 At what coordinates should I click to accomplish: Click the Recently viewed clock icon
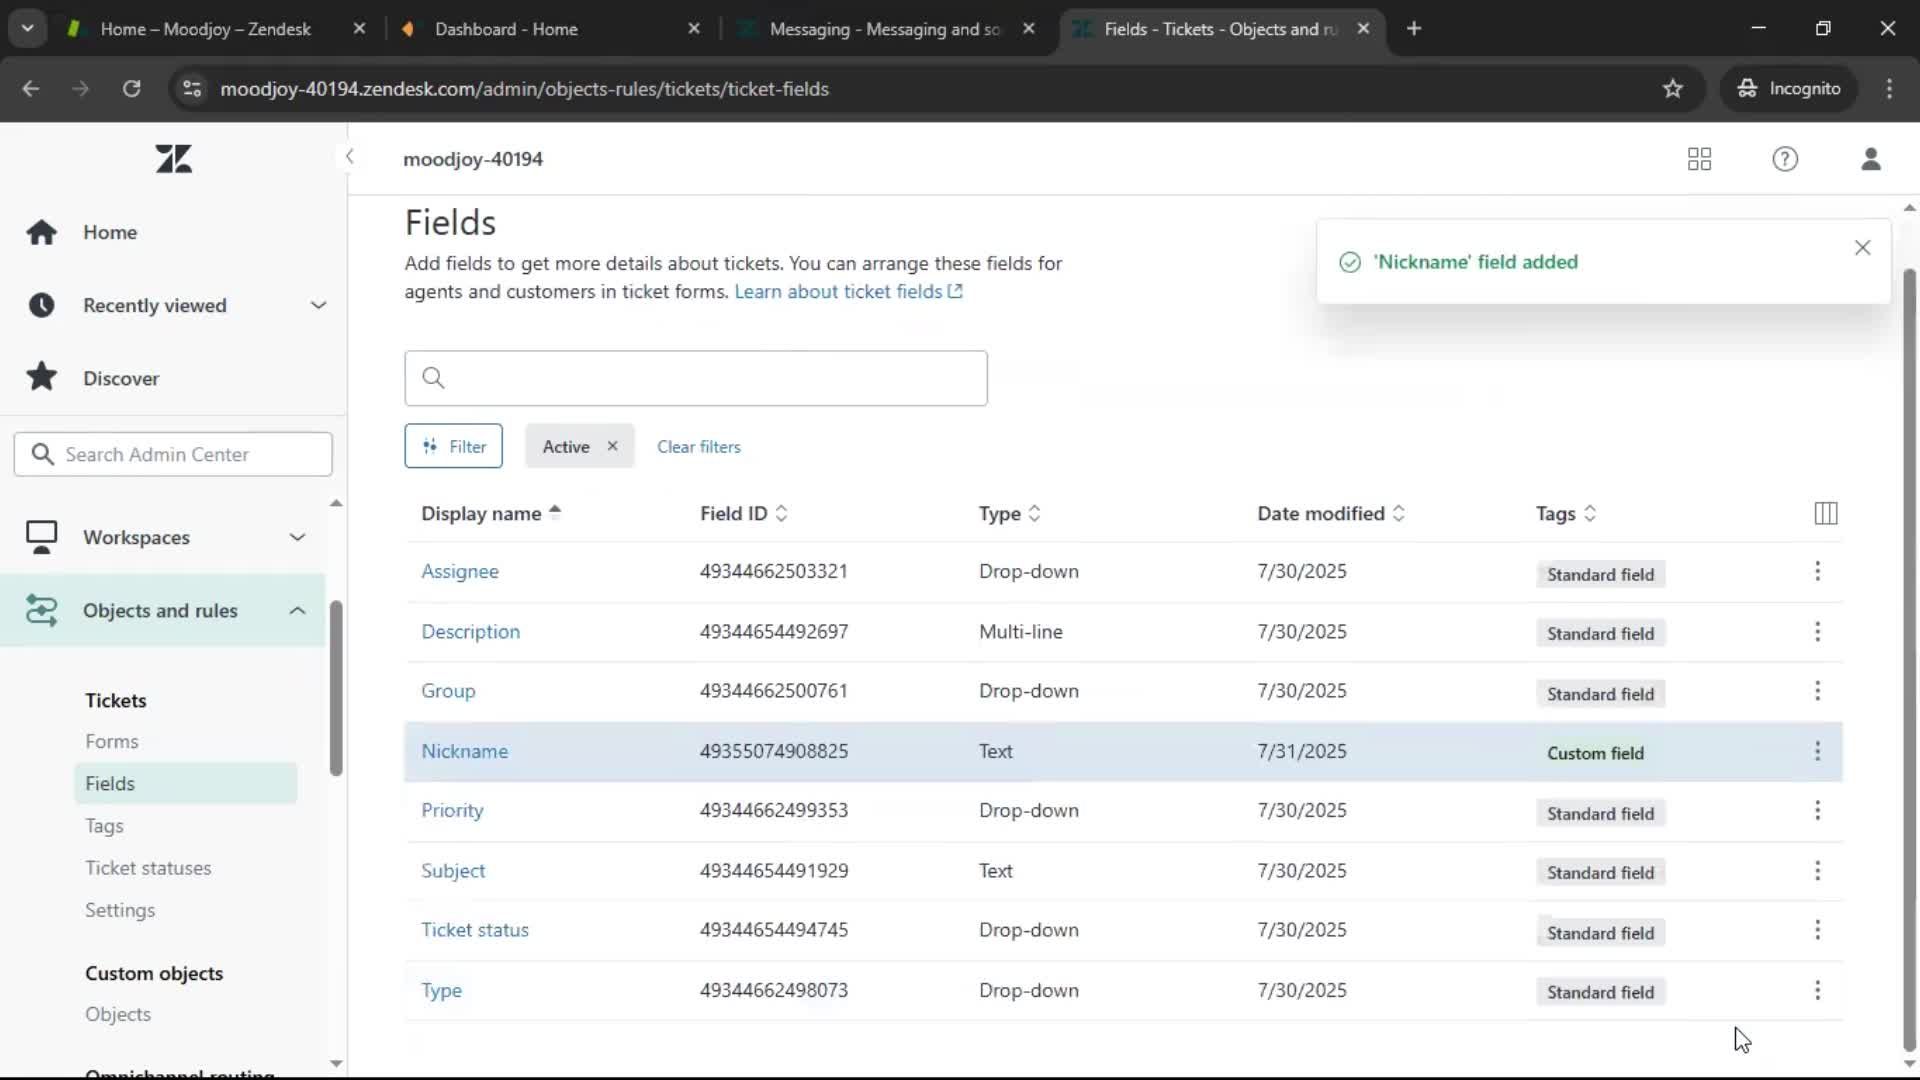pyautogui.click(x=41, y=305)
